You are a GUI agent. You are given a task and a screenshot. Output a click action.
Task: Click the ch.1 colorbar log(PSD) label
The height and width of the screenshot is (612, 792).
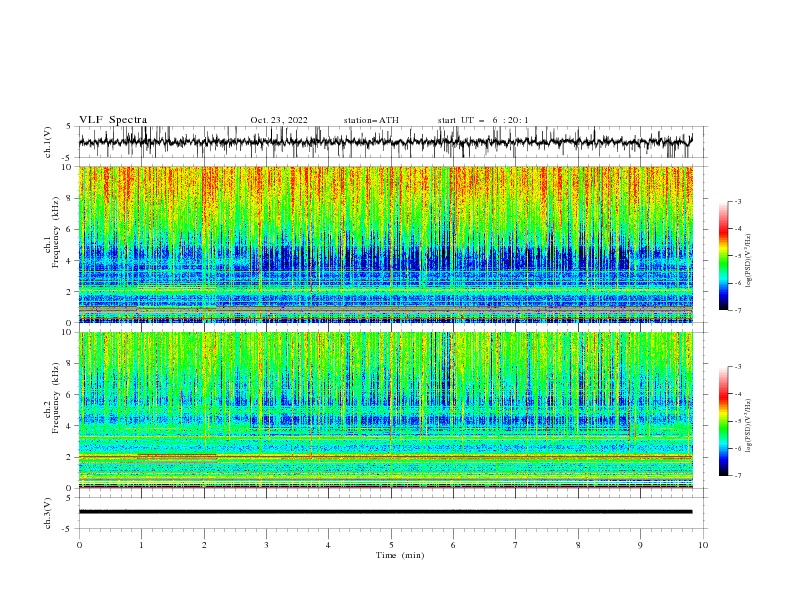(749, 261)
